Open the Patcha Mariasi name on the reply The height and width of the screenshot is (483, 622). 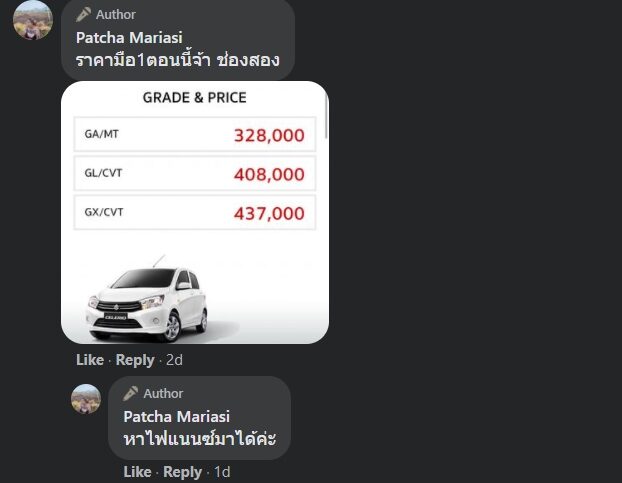tap(177, 416)
